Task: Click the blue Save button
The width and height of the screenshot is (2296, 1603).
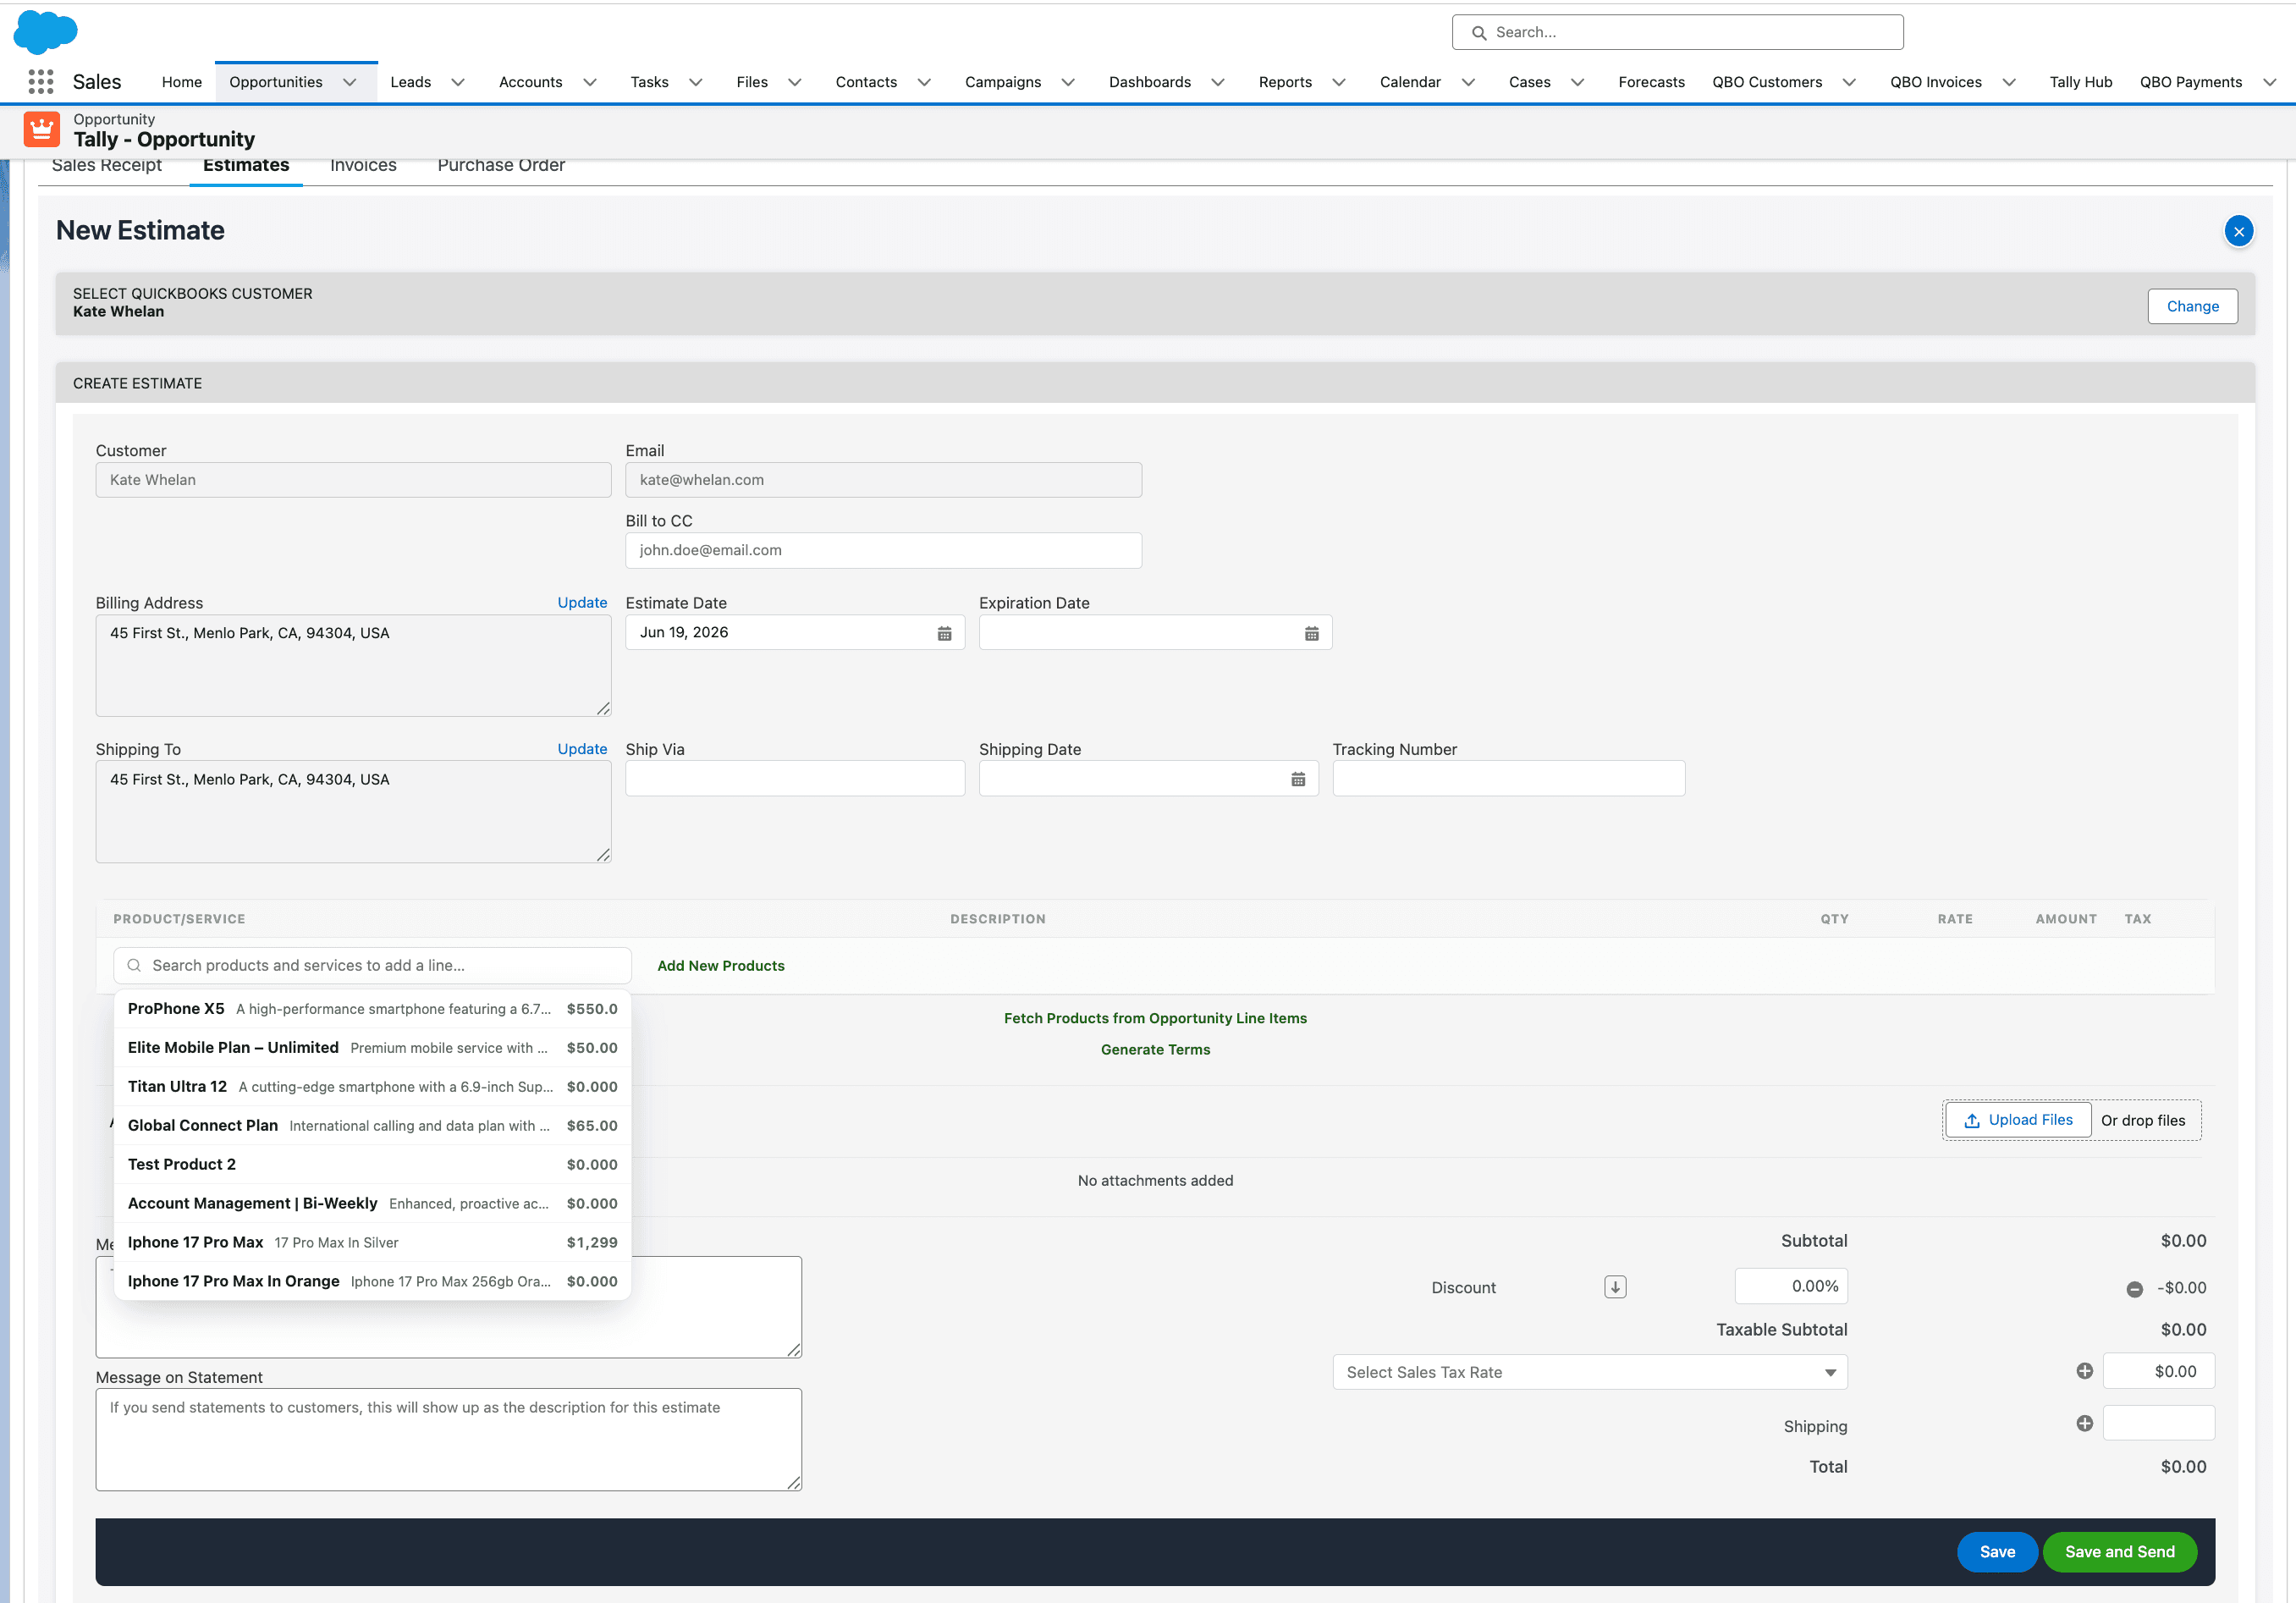Action: (1997, 1552)
